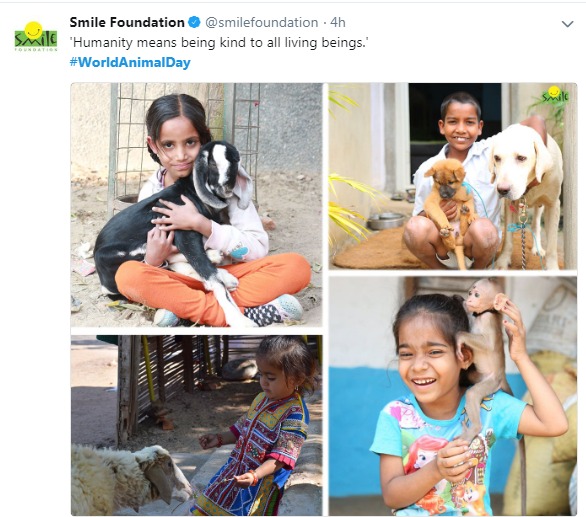Follow the #WorldAnimalDay hashtag

130,62
